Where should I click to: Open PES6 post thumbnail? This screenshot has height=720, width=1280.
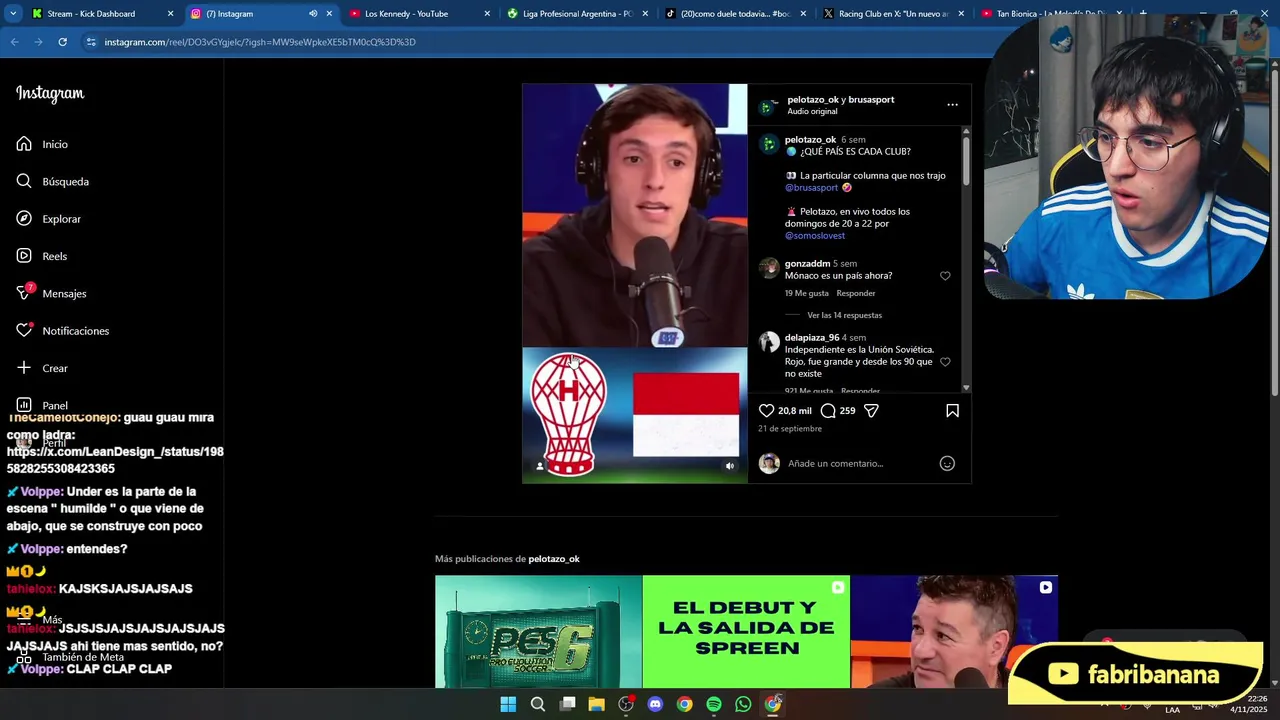[538, 632]
